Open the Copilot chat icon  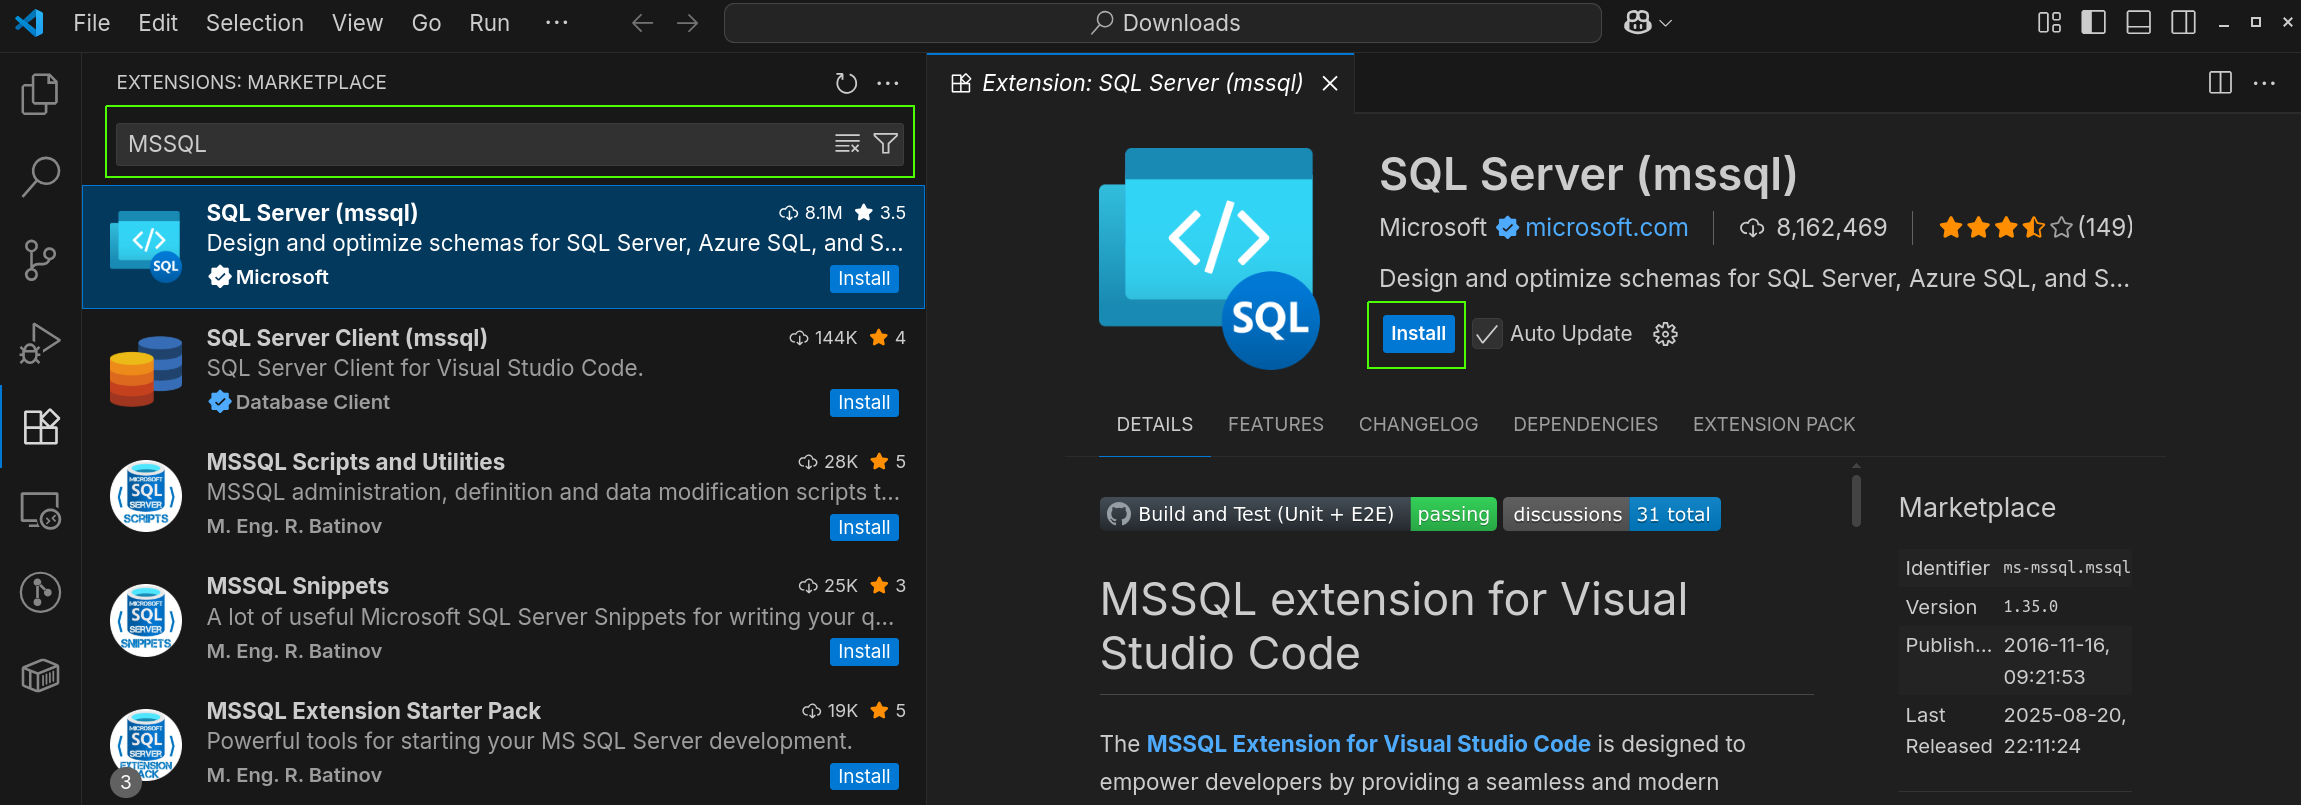click(1637, 23)
